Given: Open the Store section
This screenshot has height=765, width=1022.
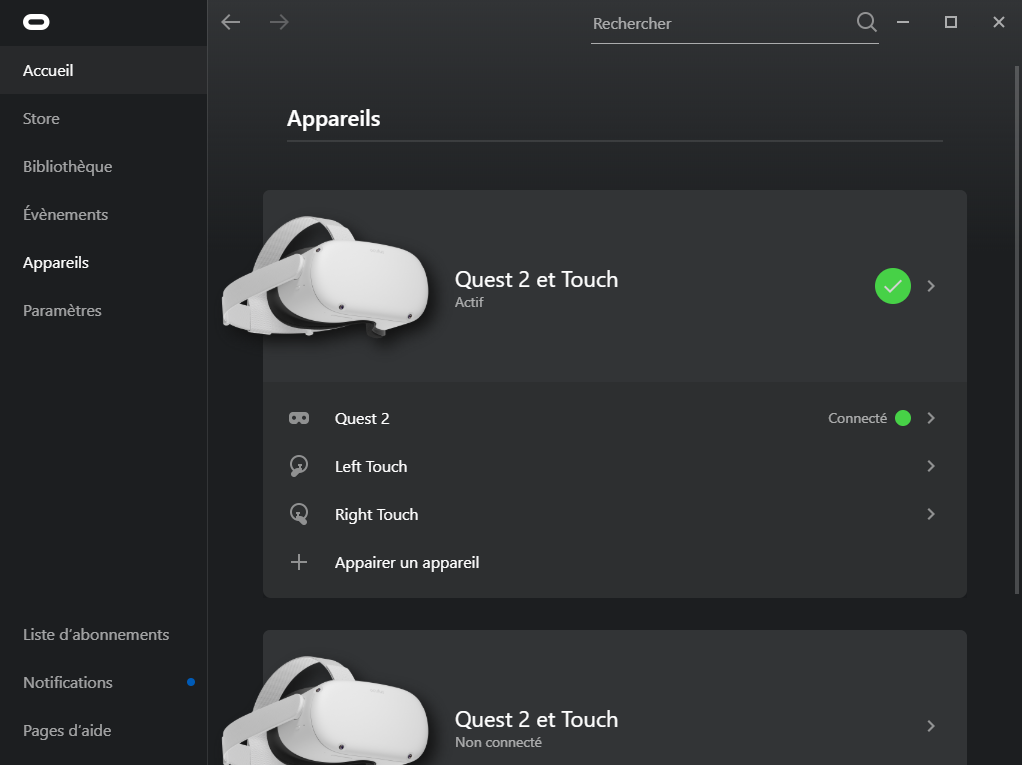Looking at the screenshot, I should pyautogui.click(x=104, y=119).
